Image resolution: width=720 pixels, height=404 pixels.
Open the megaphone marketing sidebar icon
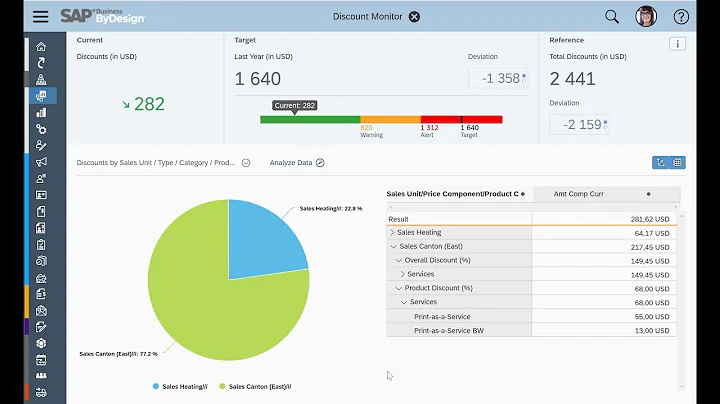point(41,162)
